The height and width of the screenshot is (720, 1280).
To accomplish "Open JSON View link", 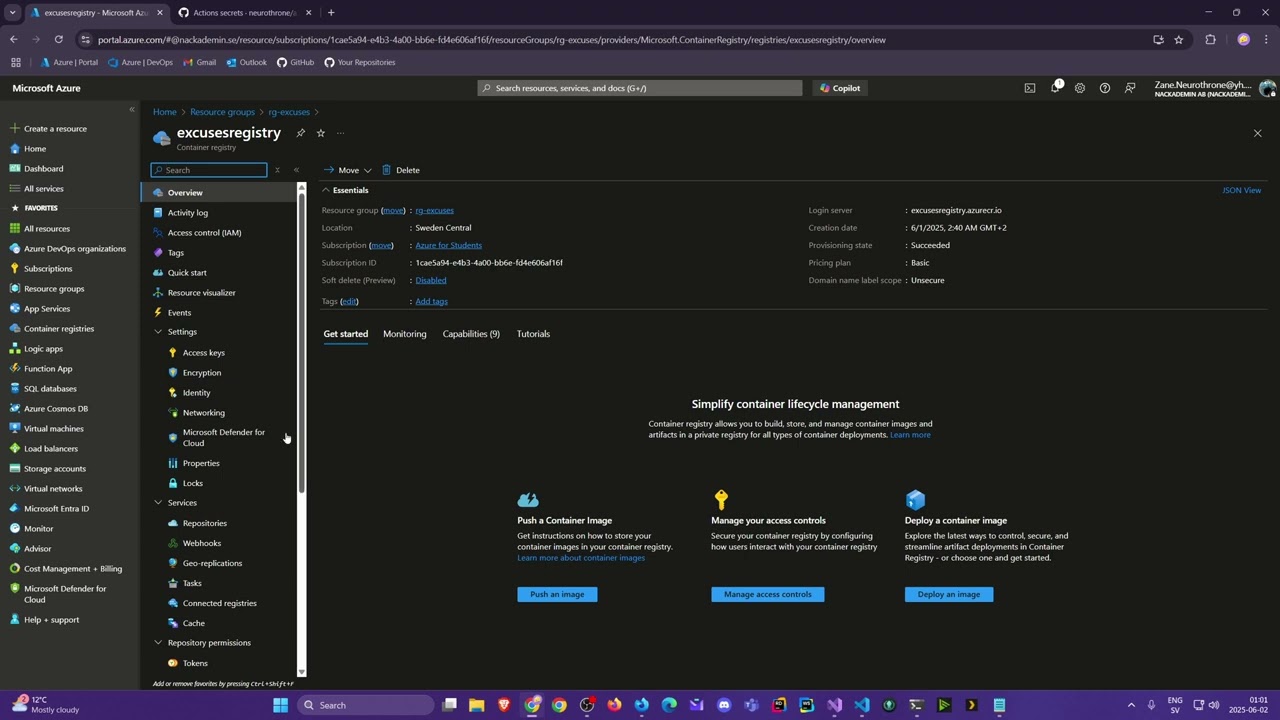I will pyautogui.click(x=1241, y=190).
